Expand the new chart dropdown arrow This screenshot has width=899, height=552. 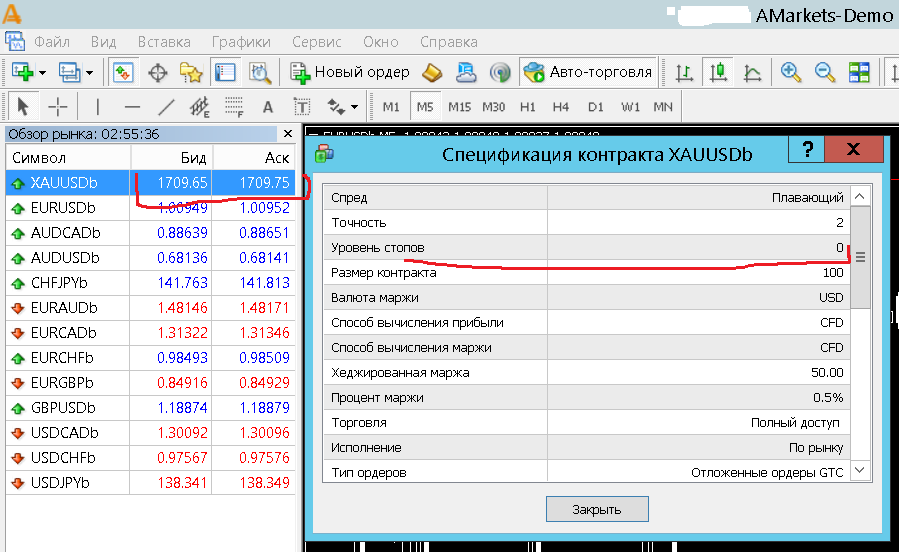(x=42, y=73)
